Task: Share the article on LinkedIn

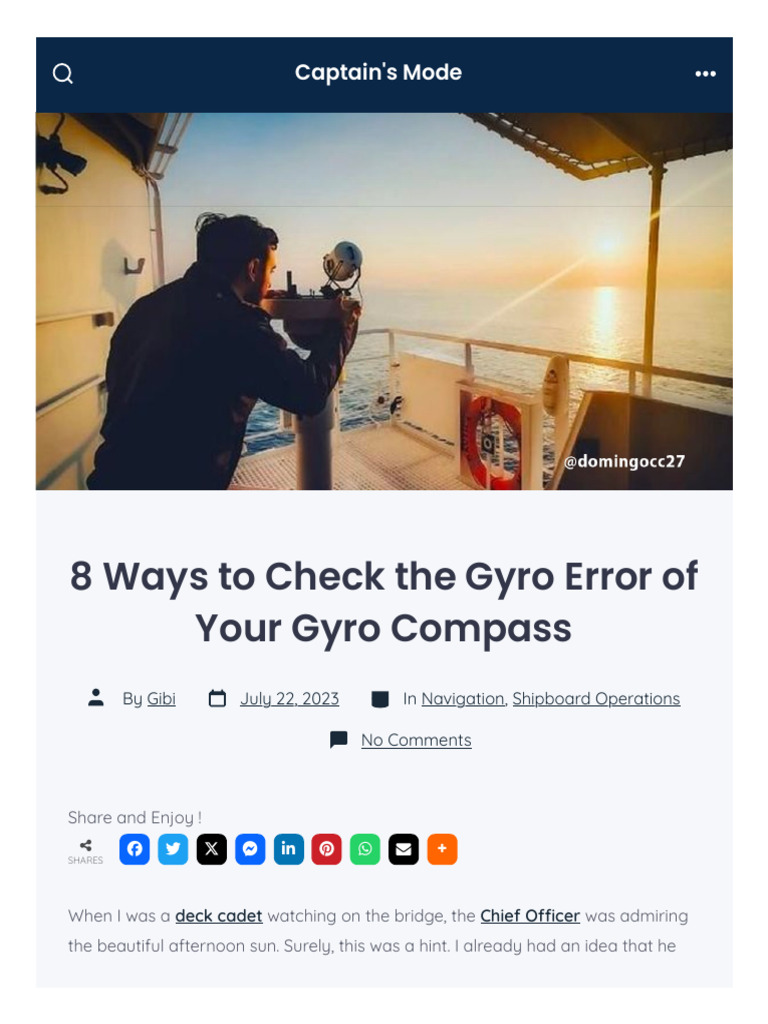Action: tap(289, 848)
